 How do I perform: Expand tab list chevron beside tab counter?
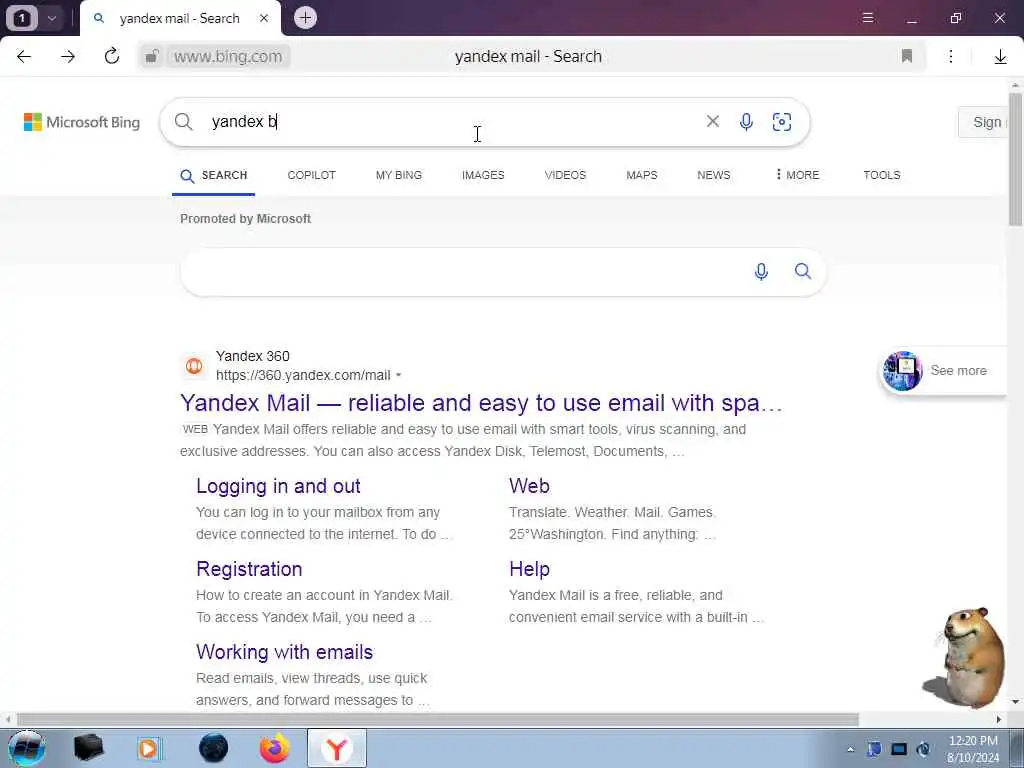(x=52, y=18)
